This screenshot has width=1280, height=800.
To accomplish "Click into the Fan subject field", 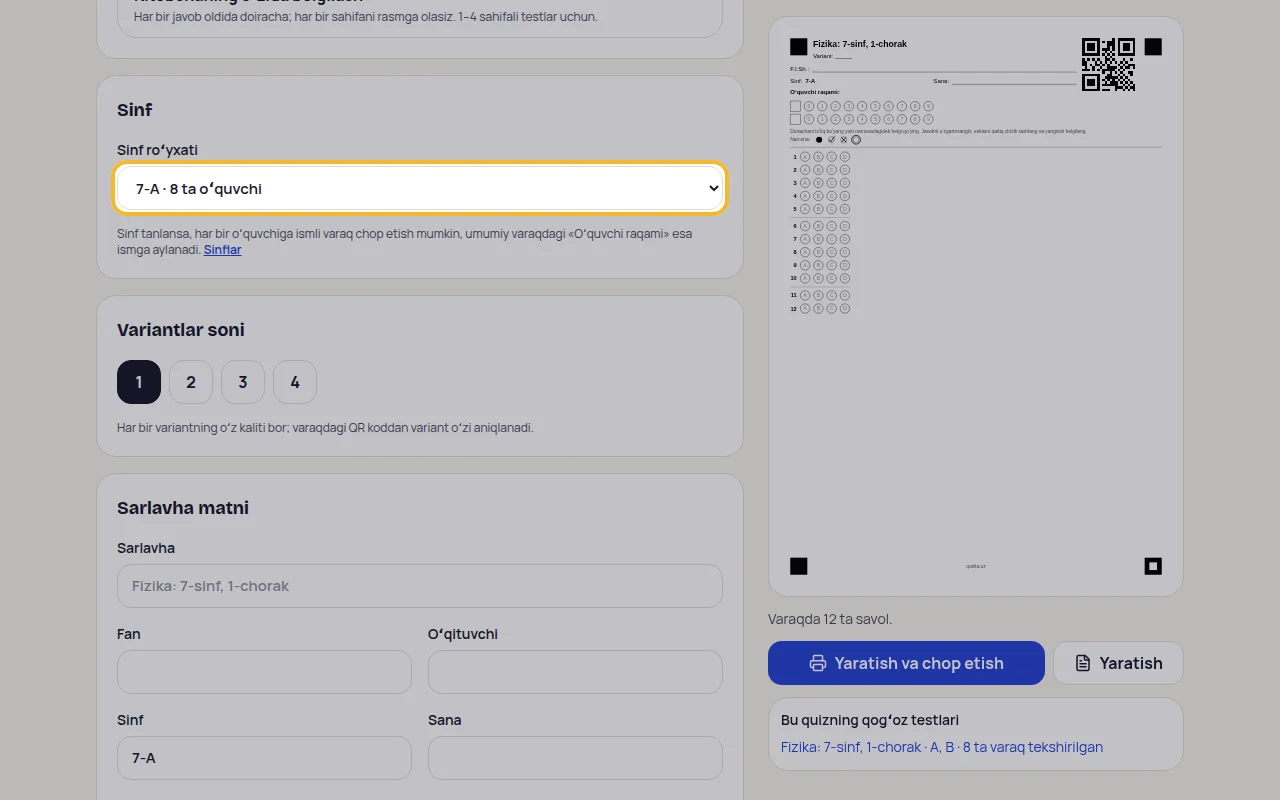I will [x=264, y=672].
